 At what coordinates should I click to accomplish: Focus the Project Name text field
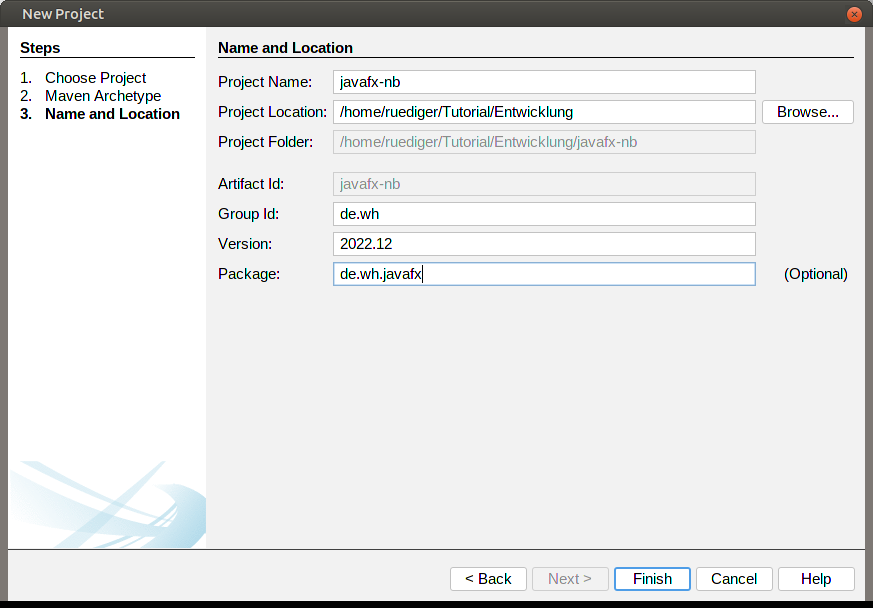[x=544, y=82]
